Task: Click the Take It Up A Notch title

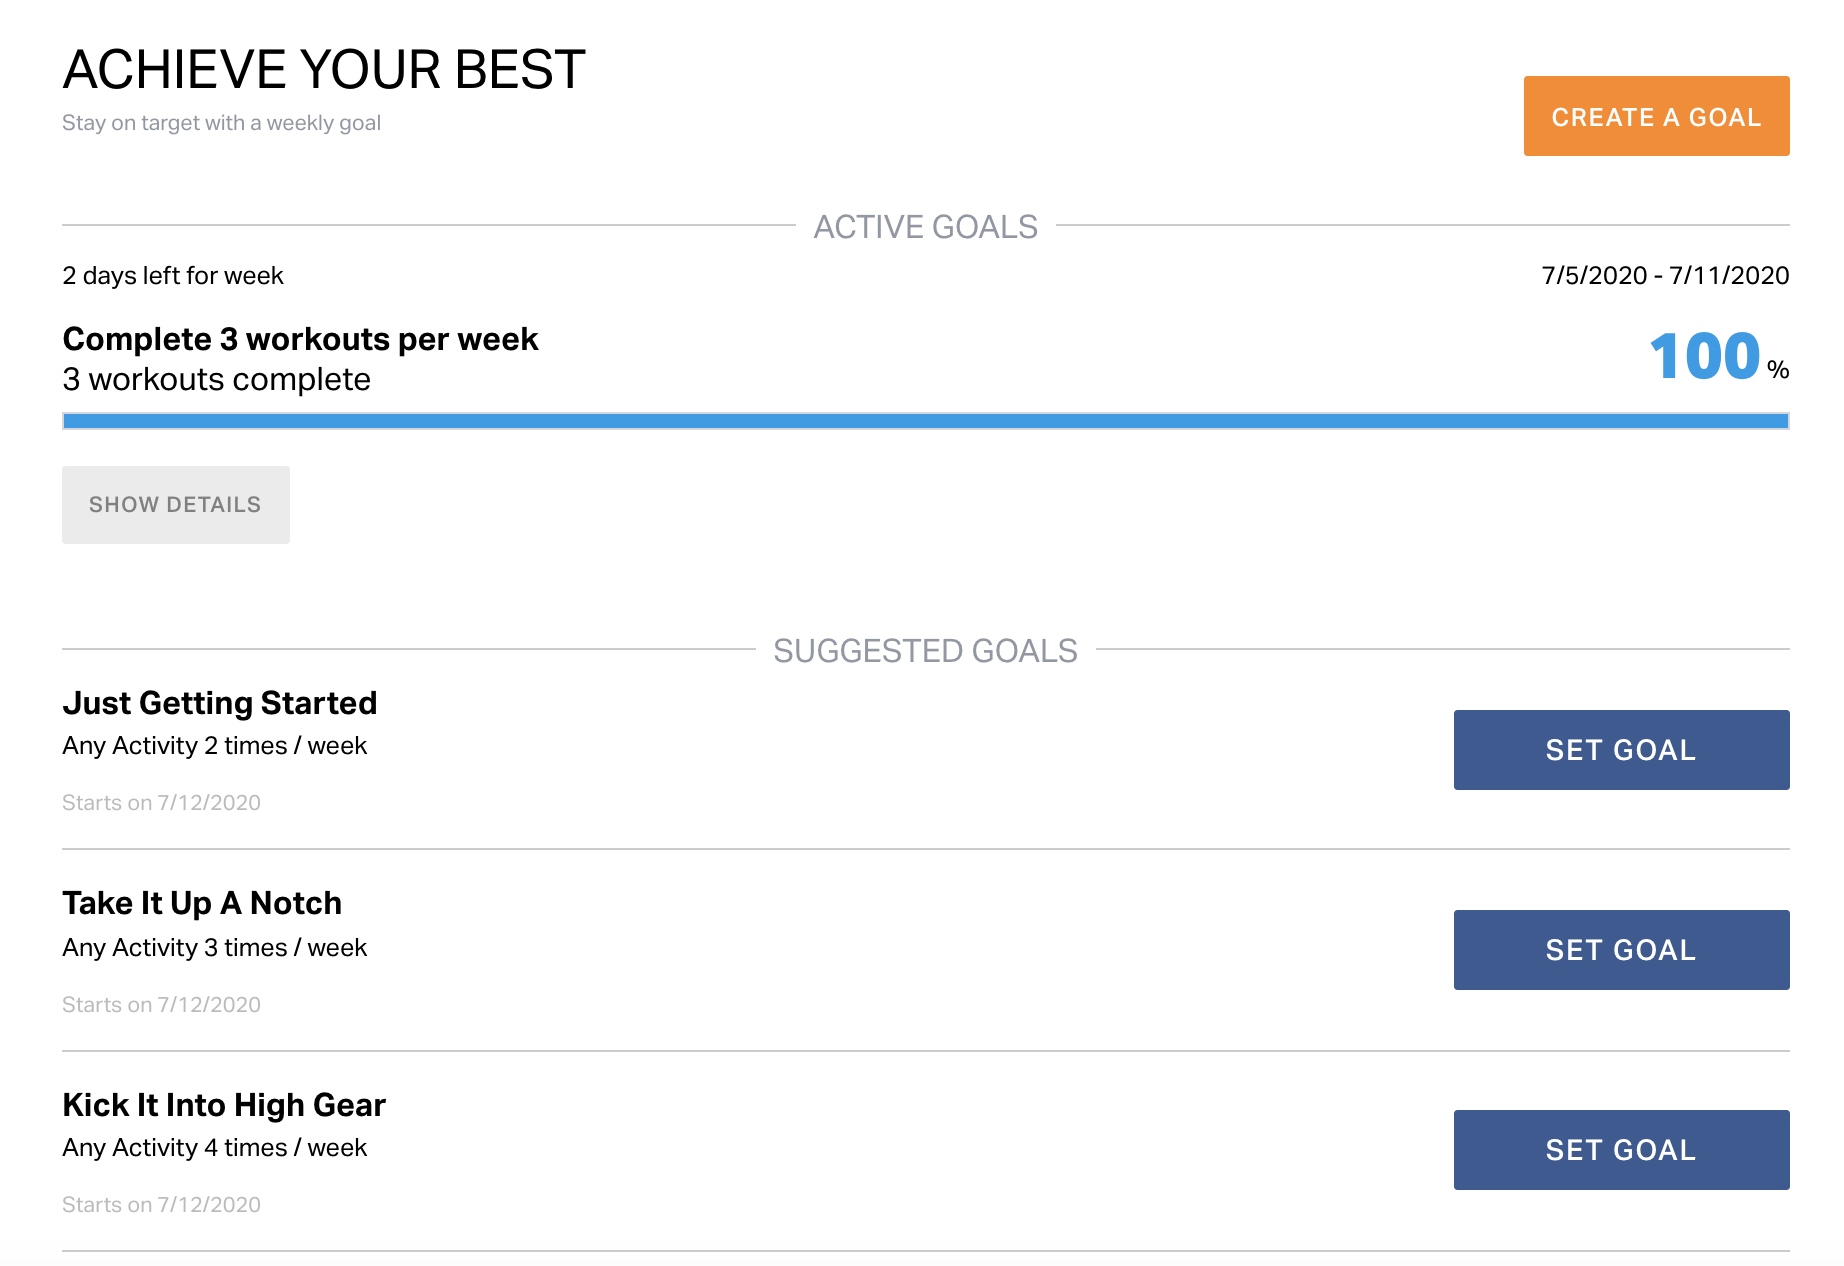Action: pos(202,903)
